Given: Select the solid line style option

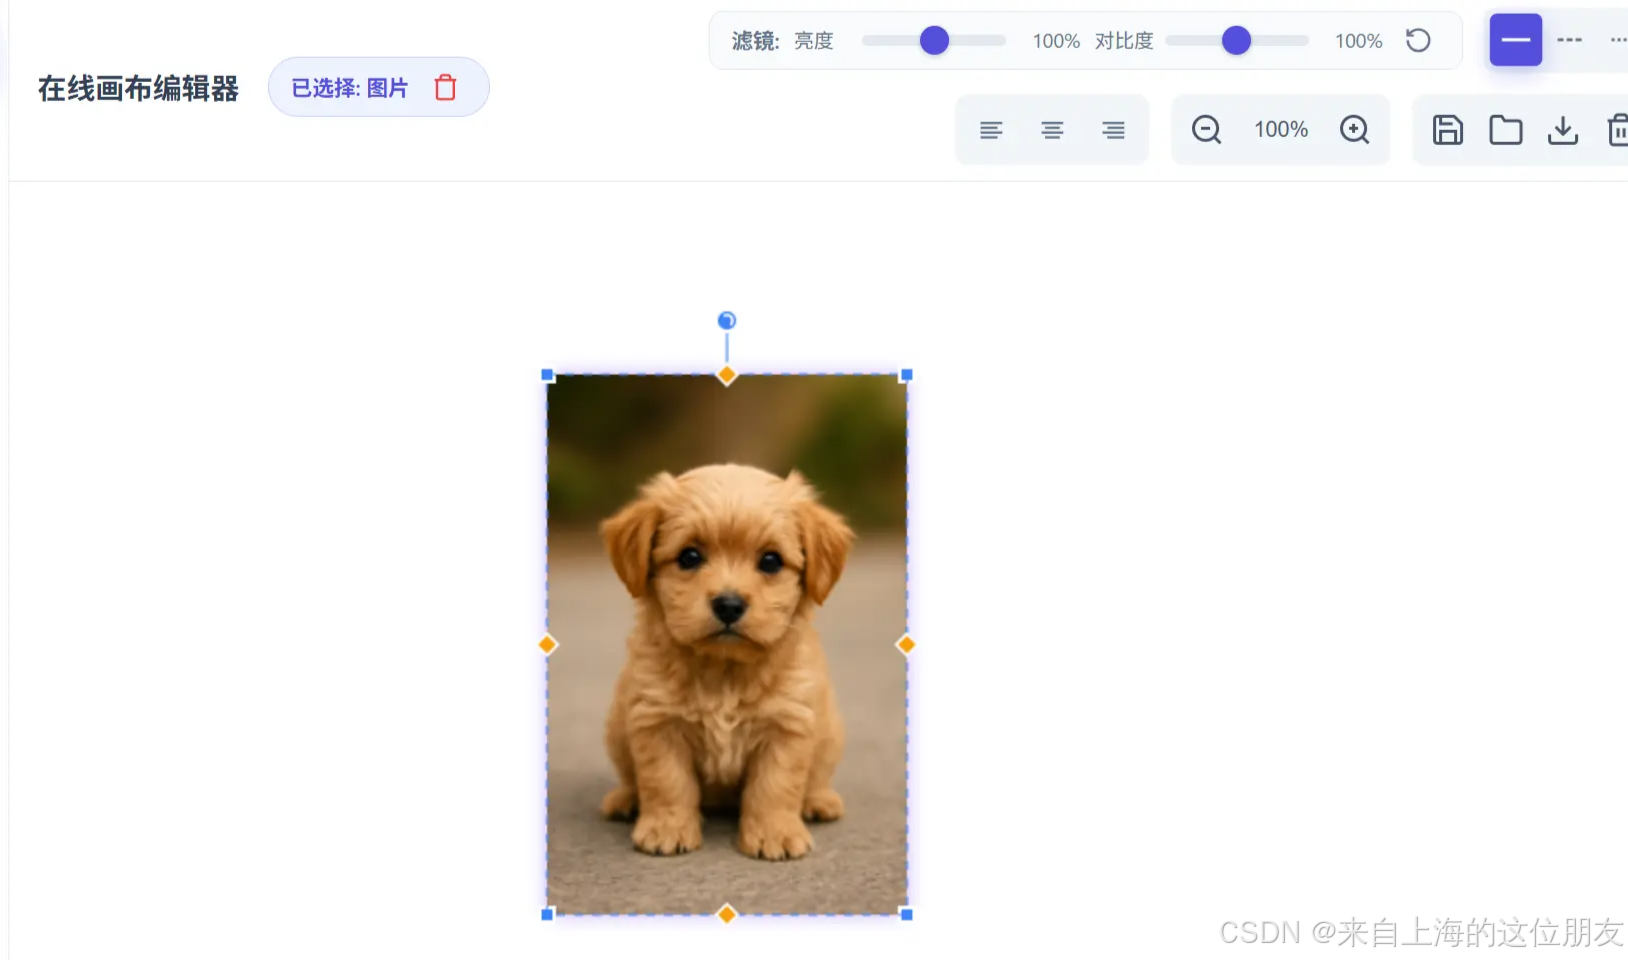Looking at the screenshot, I should pos(1515,40).
